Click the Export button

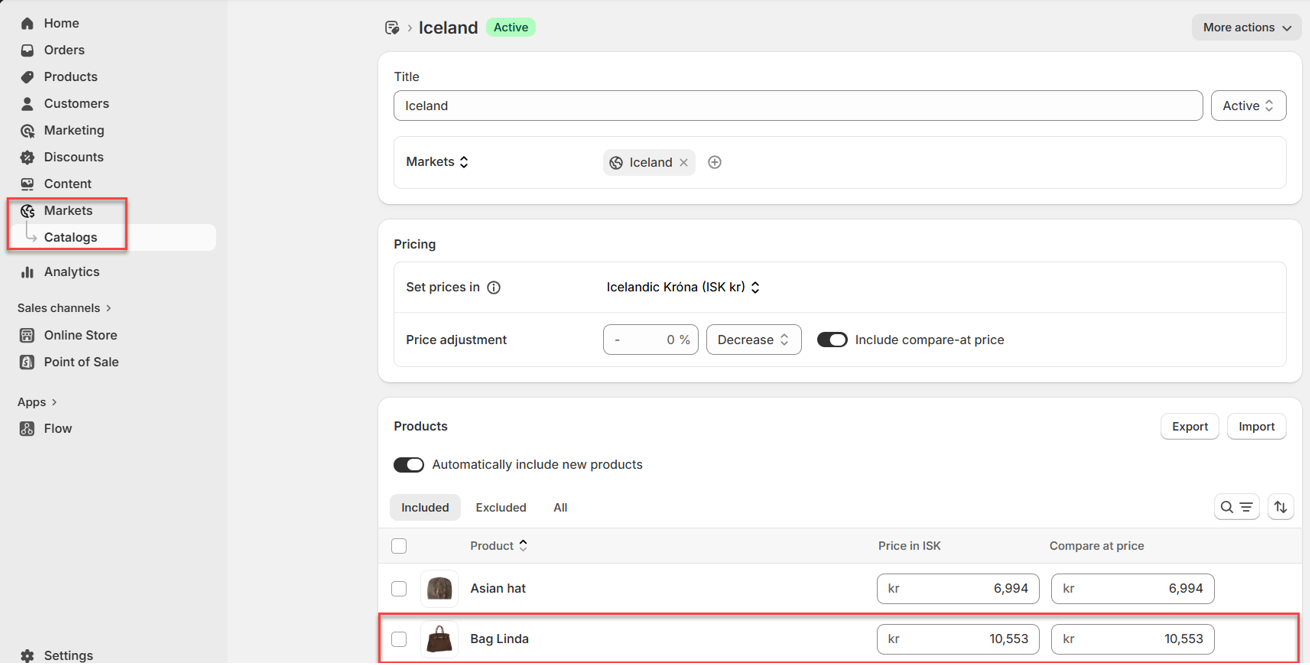pos(1190,427)
